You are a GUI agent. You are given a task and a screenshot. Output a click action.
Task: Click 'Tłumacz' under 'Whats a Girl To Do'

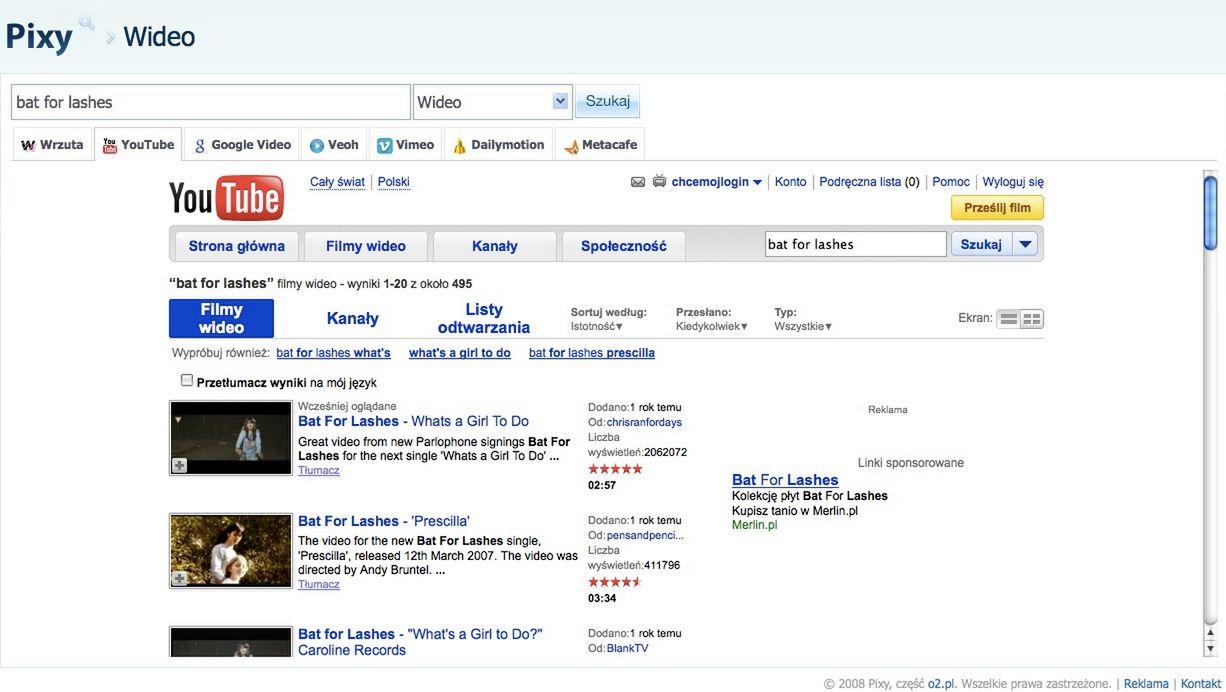pyautogui.click(x=319, y=471)
